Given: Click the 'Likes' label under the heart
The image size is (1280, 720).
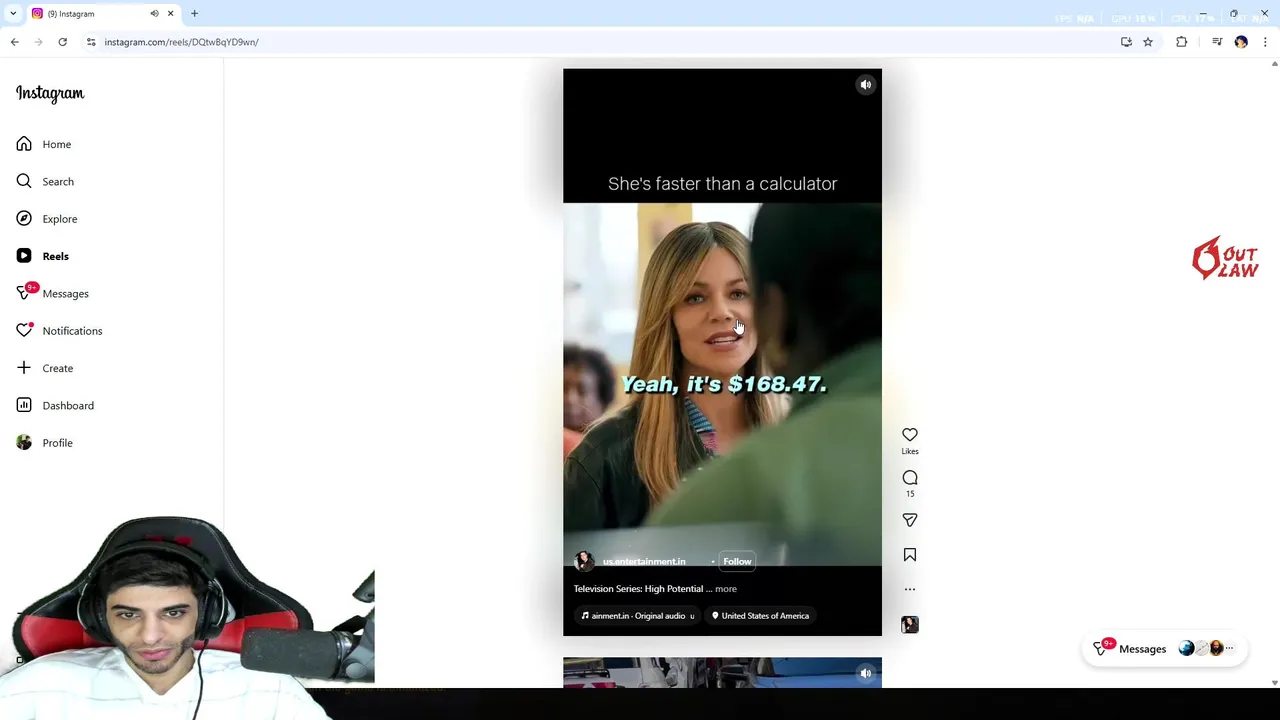Looking at the screenshot, I should (910, 451).
